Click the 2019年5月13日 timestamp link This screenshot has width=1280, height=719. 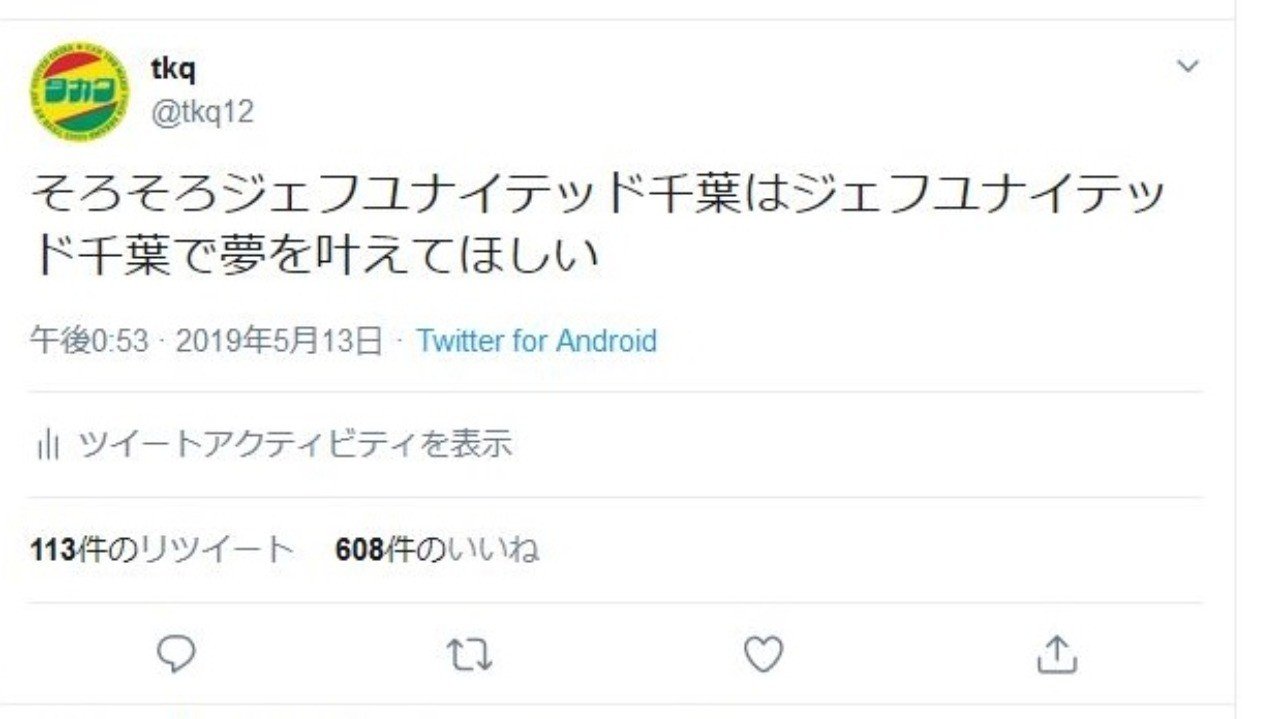(280, 342)
